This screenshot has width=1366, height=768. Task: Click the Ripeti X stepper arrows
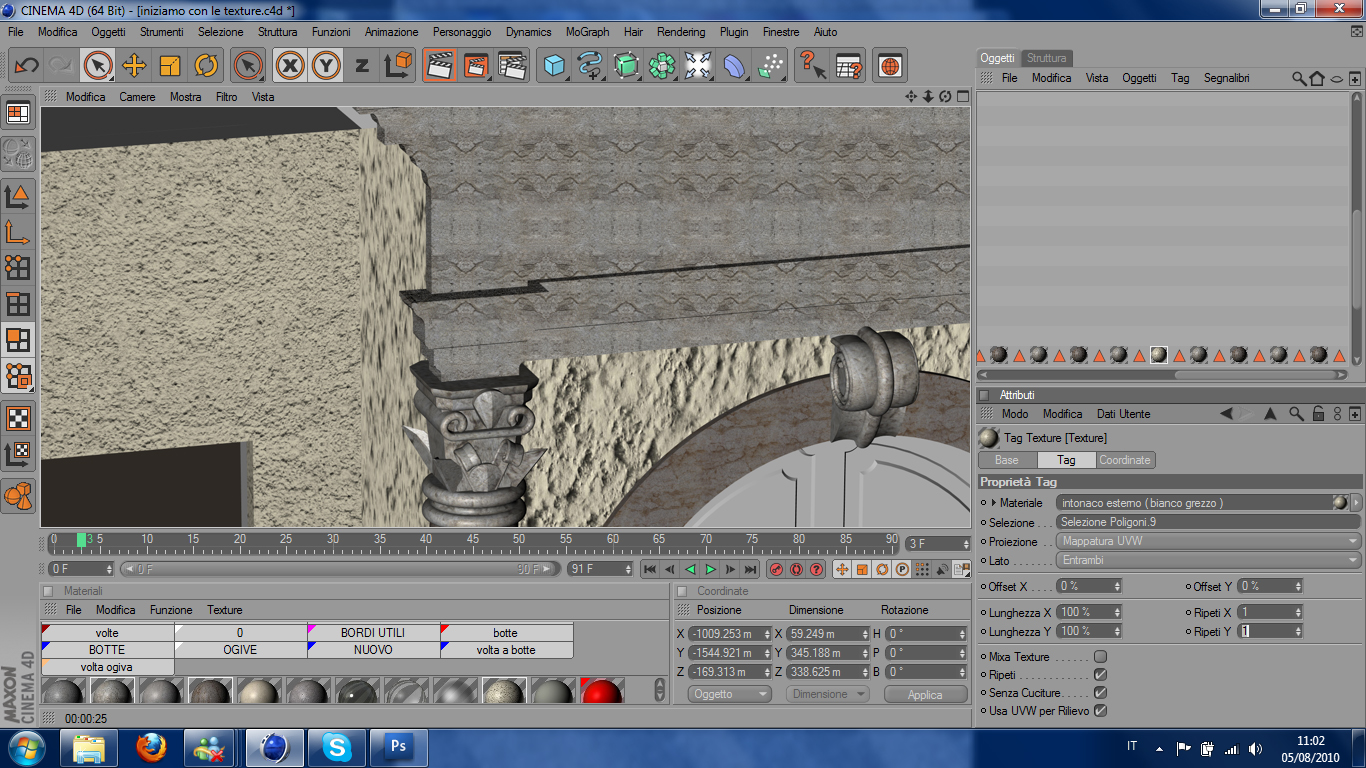coord(1298,612)
